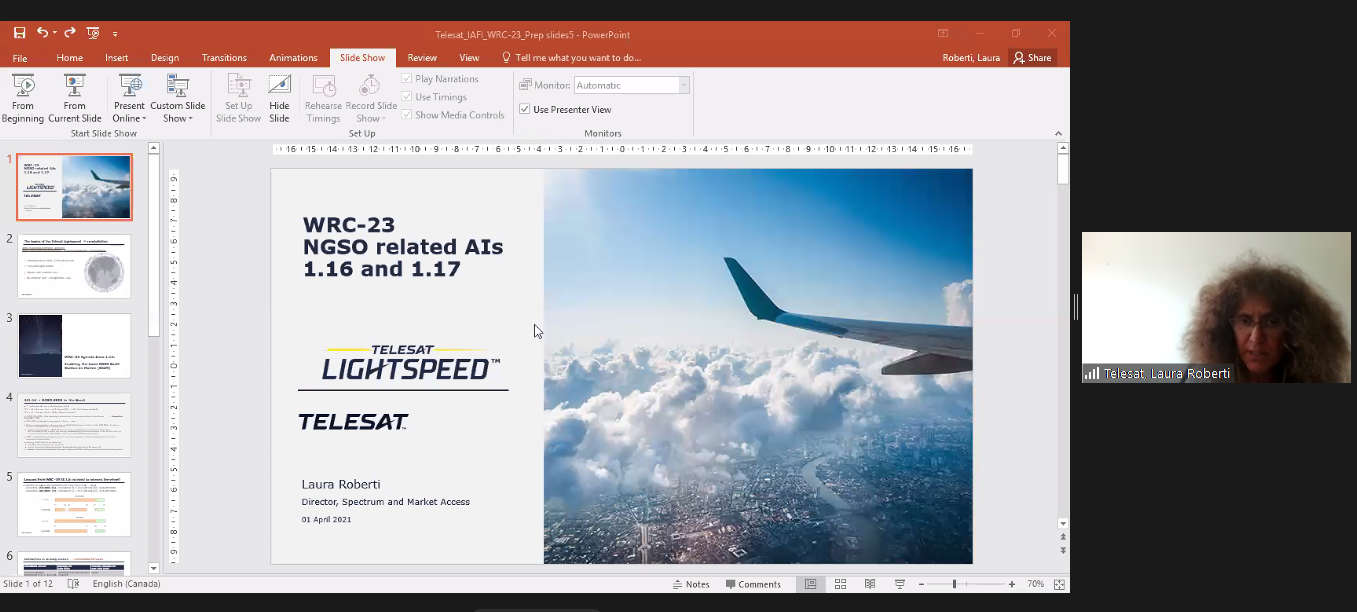Open the Notes pane from status bar
The image size is (1357, 612).
point(691,584)
